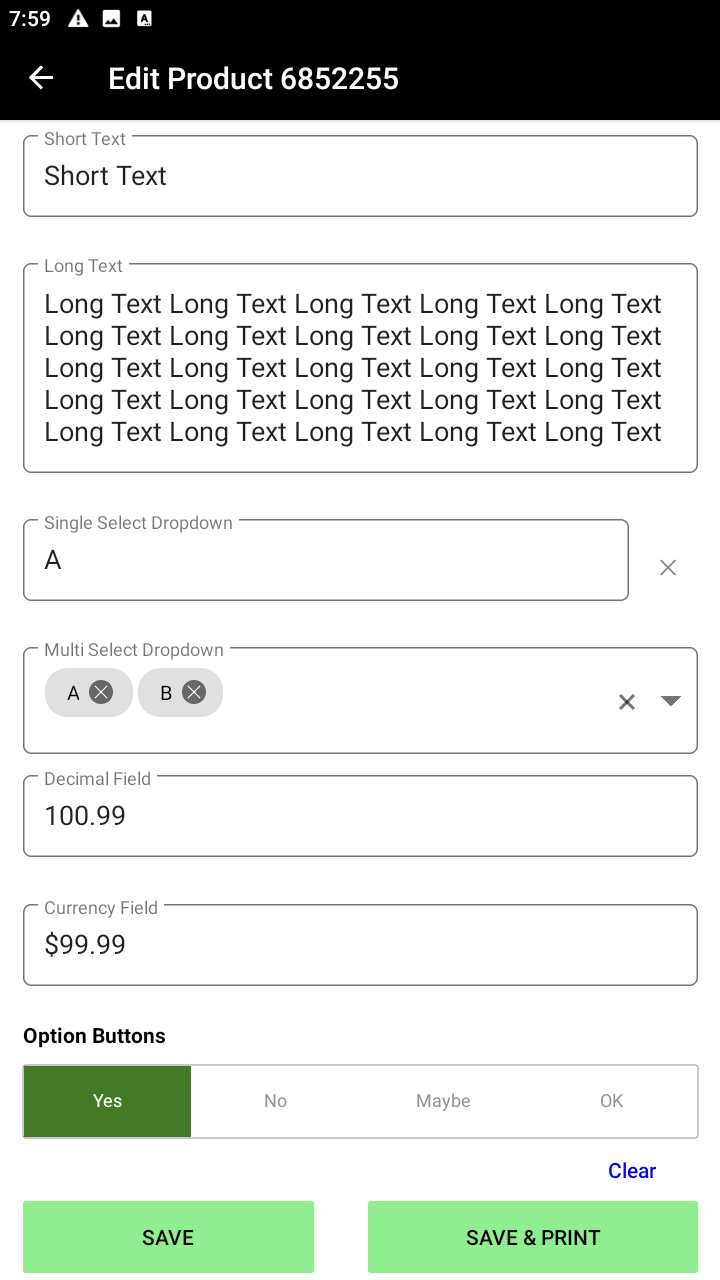Tap the Decimal Field input
The height and width of the screenshot is (1280, 720).
pos(360,816)
